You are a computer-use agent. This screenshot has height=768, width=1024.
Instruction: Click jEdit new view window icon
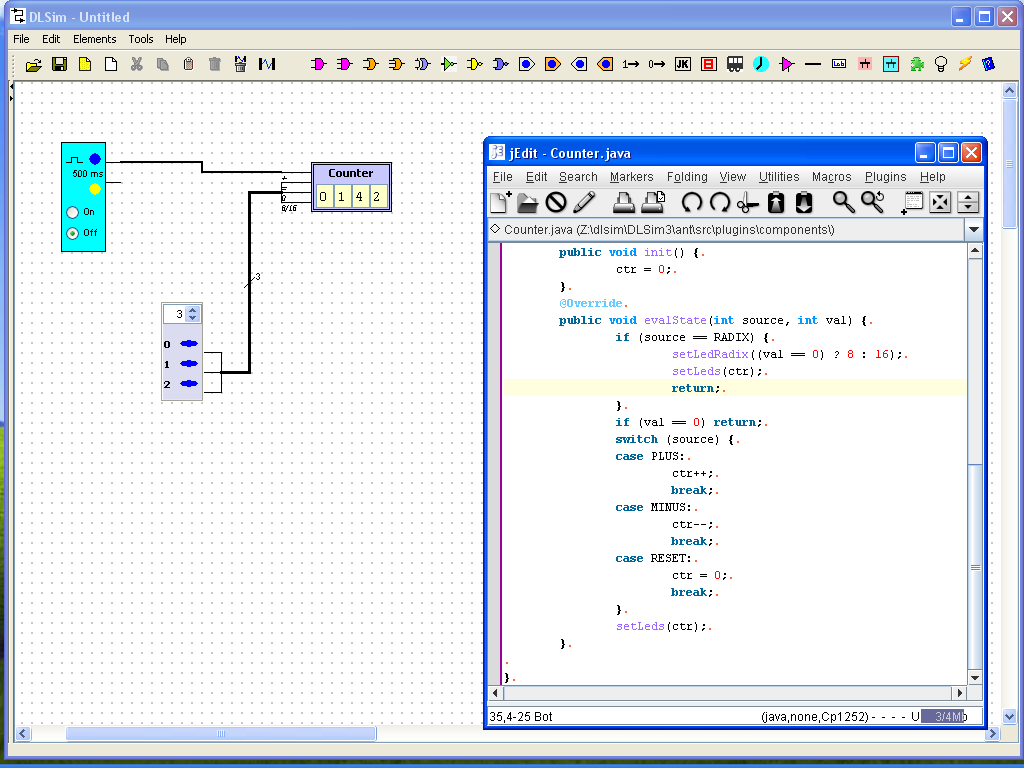912,202
